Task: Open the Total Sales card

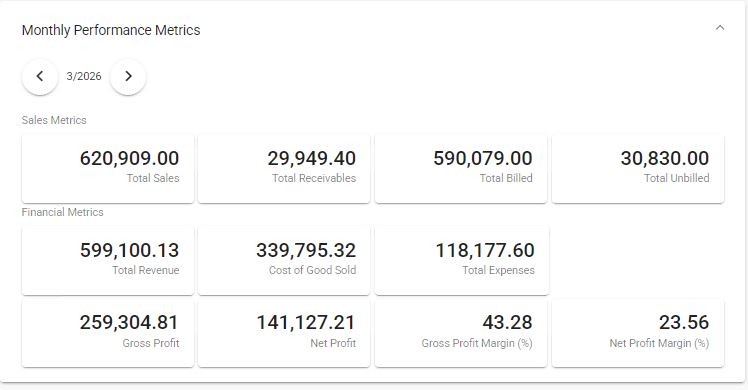Action: coord(108,169)
